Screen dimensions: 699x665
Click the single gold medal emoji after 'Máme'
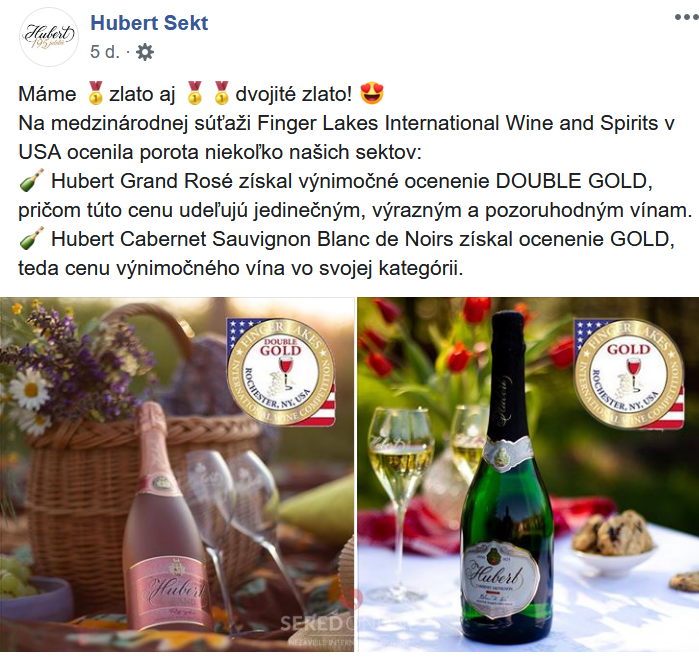tap(95, 94)
